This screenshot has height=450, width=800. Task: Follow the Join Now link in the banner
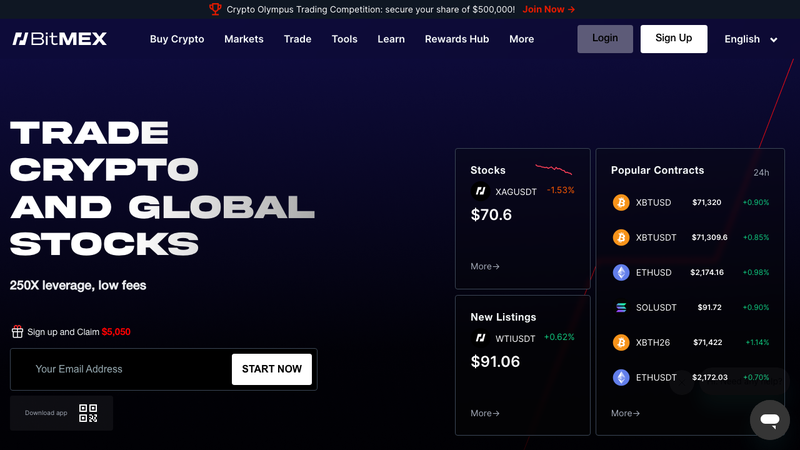coord(548,9)
